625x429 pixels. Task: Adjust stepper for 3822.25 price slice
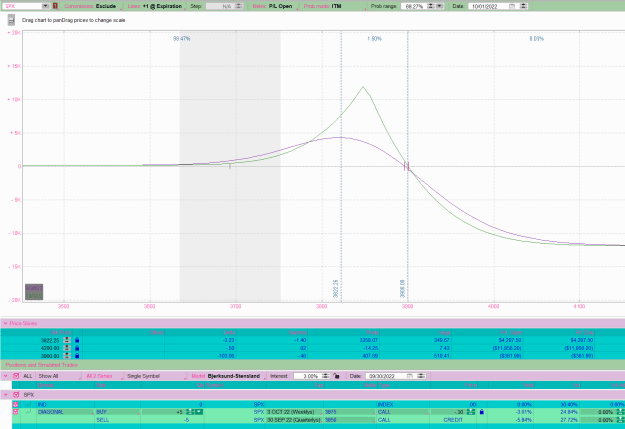pyautogui.click(x=67, y=340)
